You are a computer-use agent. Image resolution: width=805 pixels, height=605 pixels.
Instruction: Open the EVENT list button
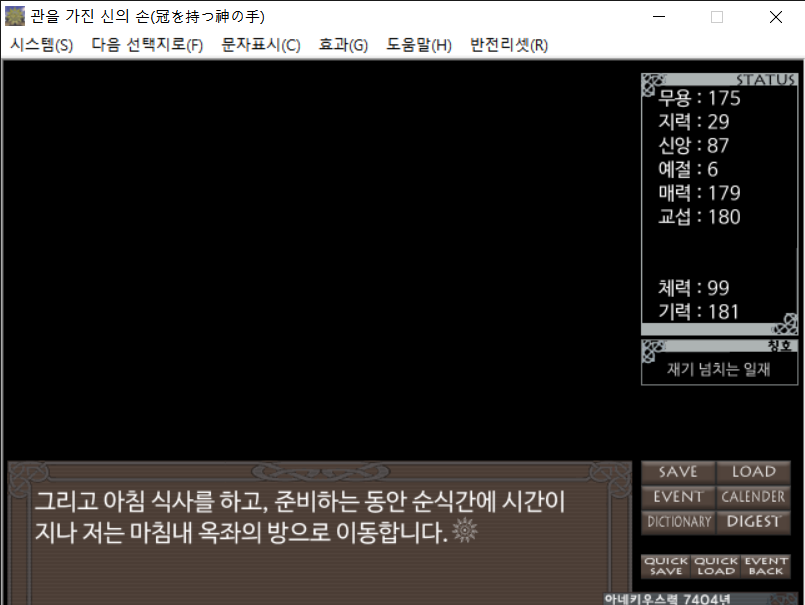678,497
